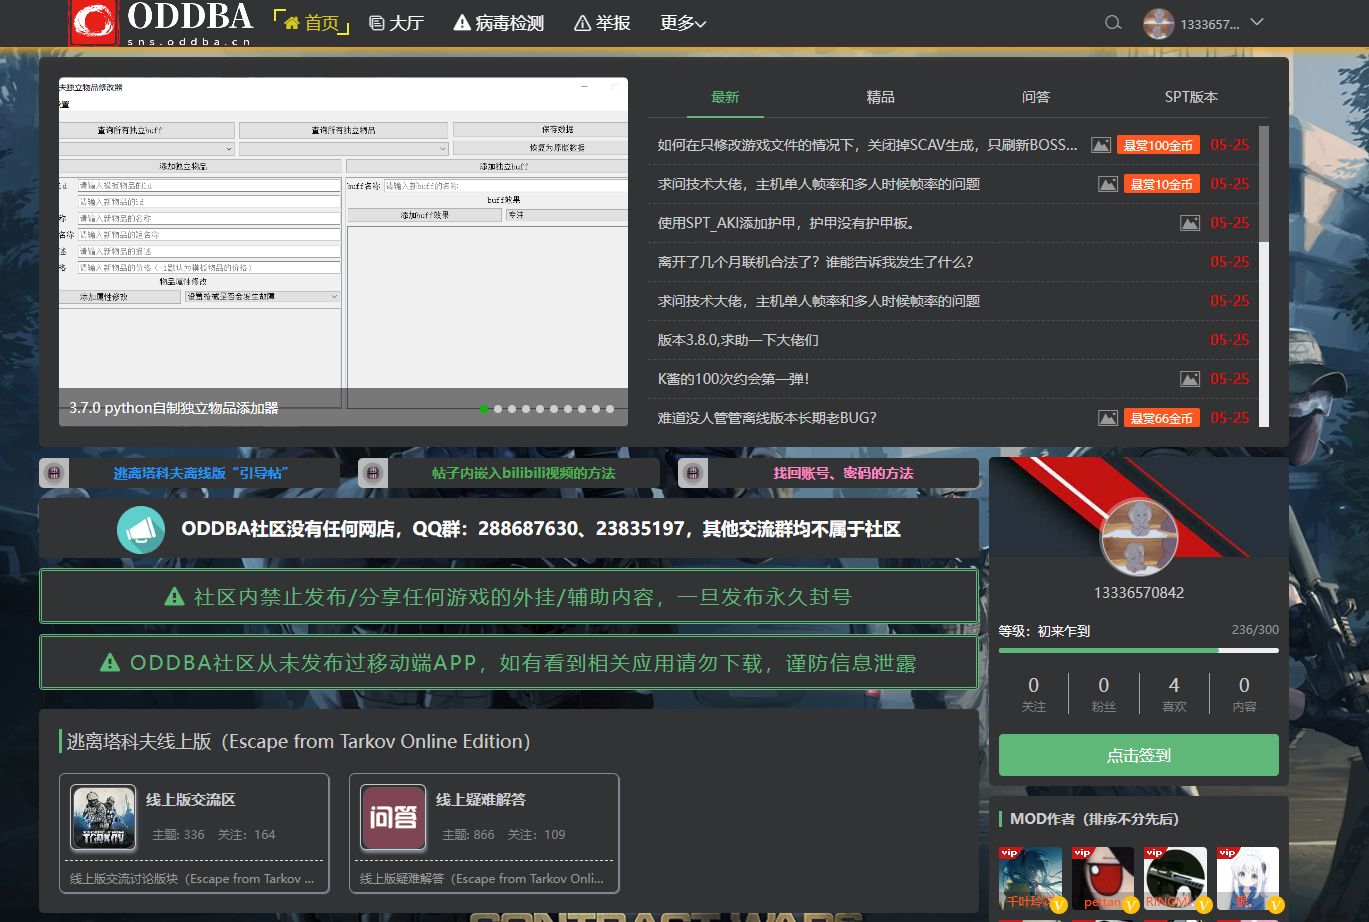Click the 悬赏66金币 bounty badge

coord(1162,418)
